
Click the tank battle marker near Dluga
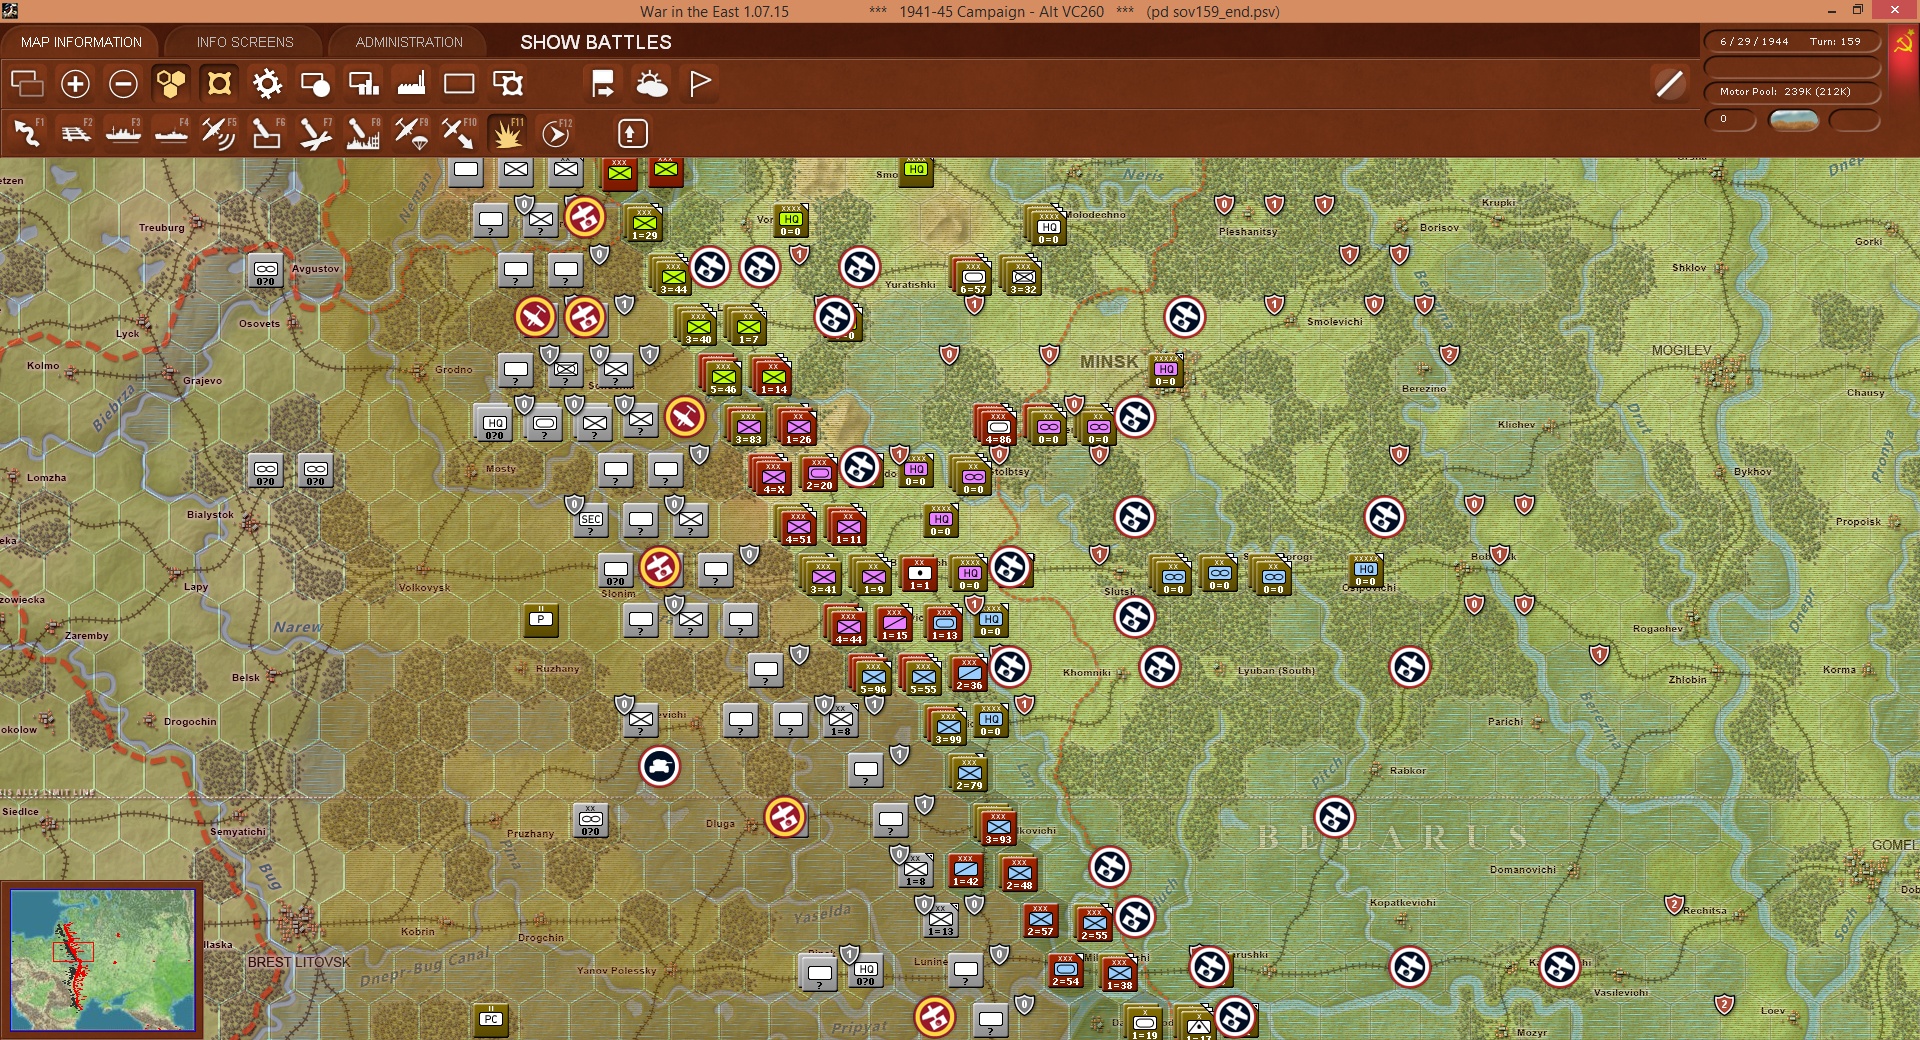[660, 767]
